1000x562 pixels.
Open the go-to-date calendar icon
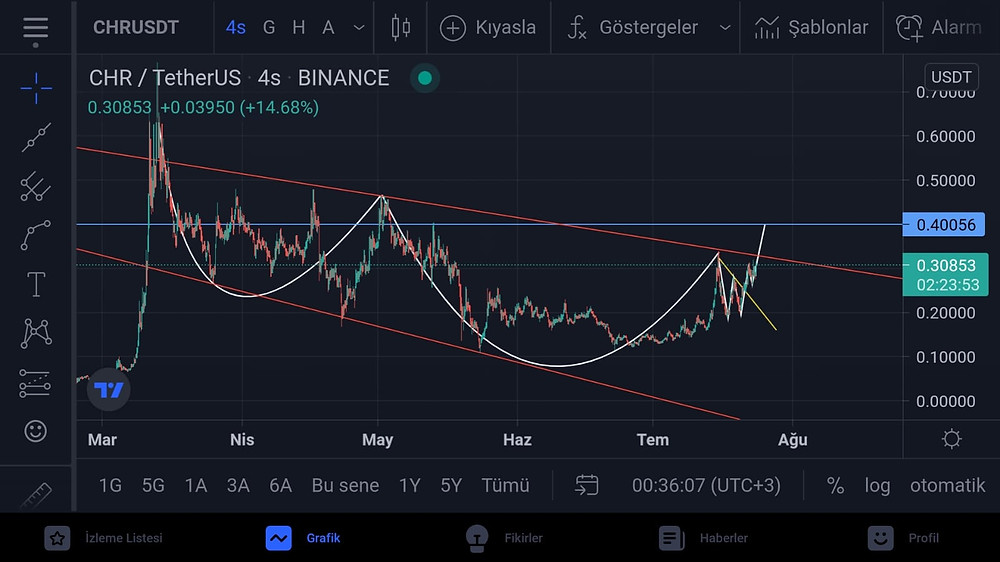[x=586, y=485]
